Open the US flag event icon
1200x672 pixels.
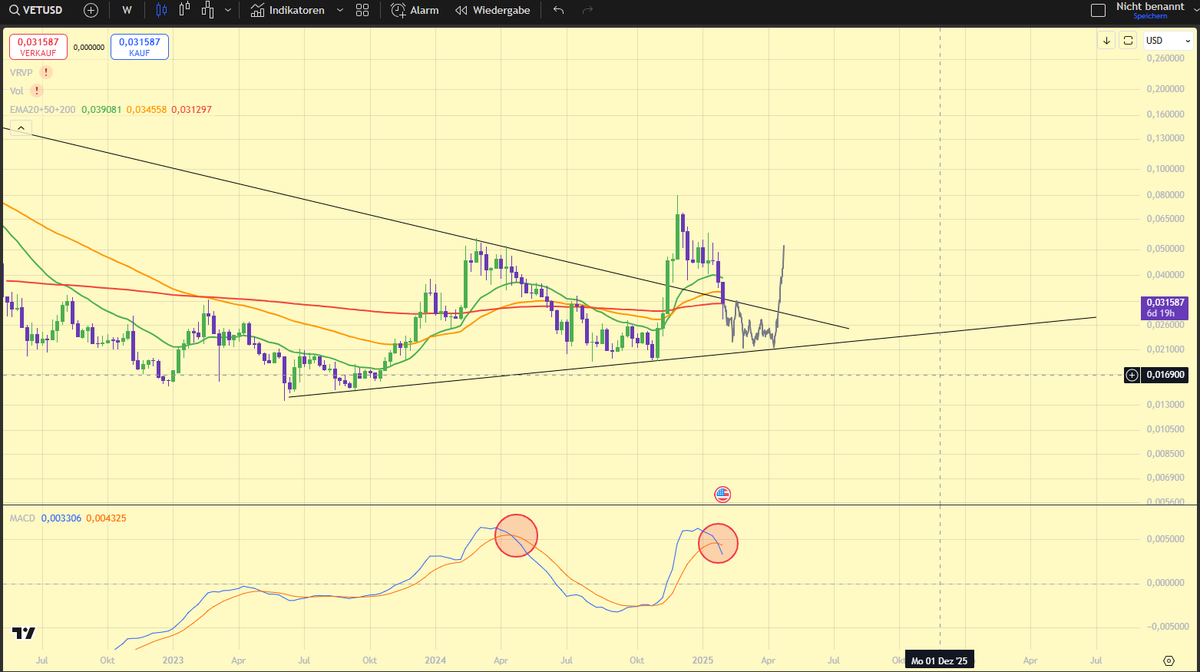click(722, 494)
